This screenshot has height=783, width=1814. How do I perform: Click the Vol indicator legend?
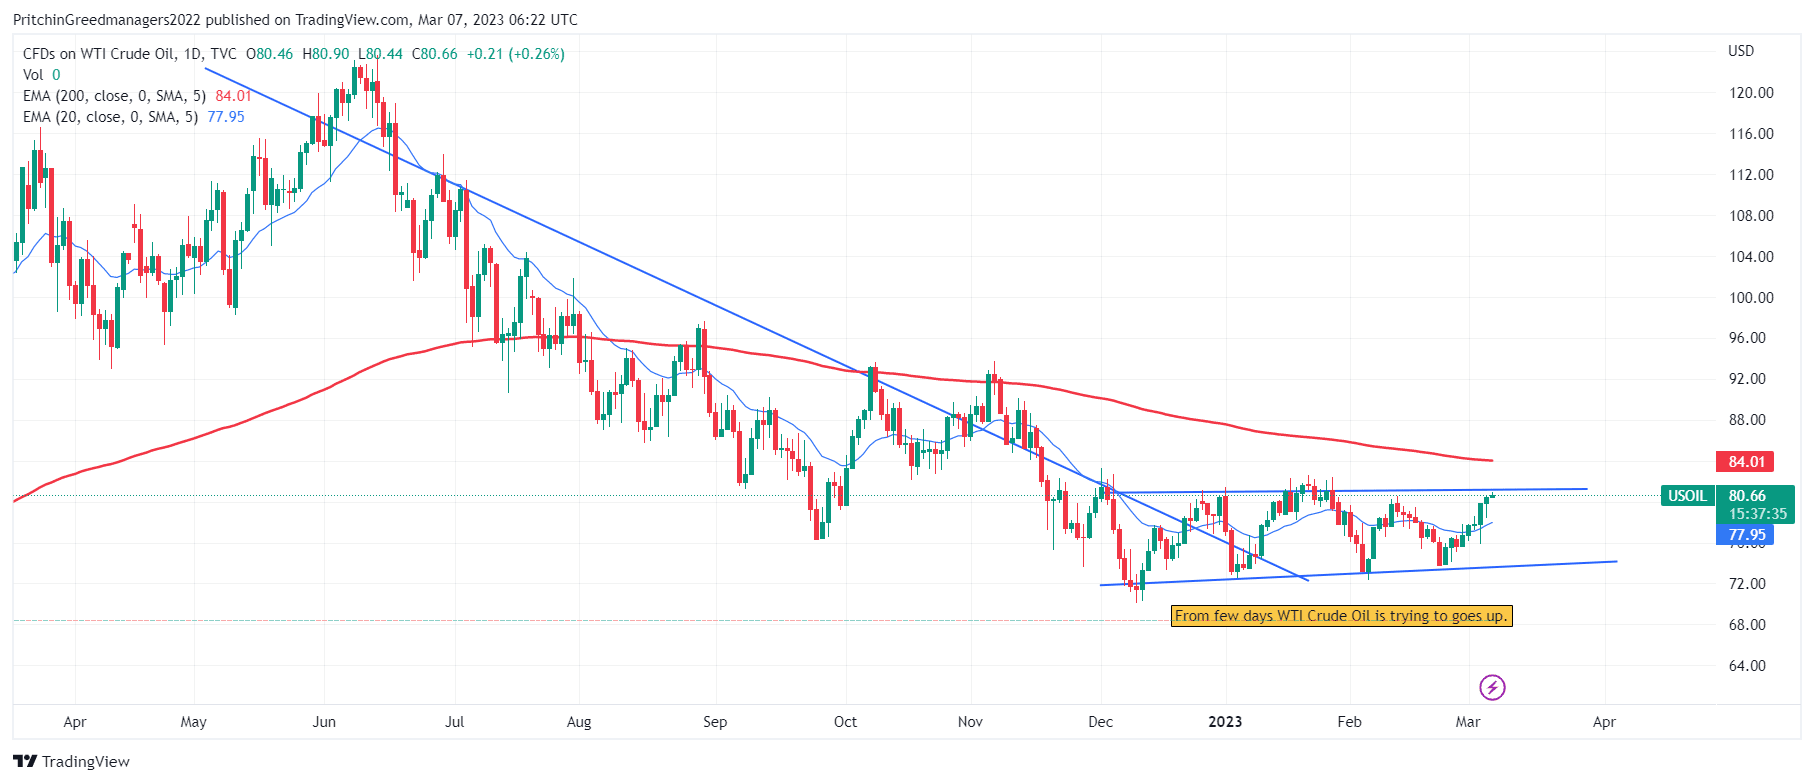(x=41, y=75)
